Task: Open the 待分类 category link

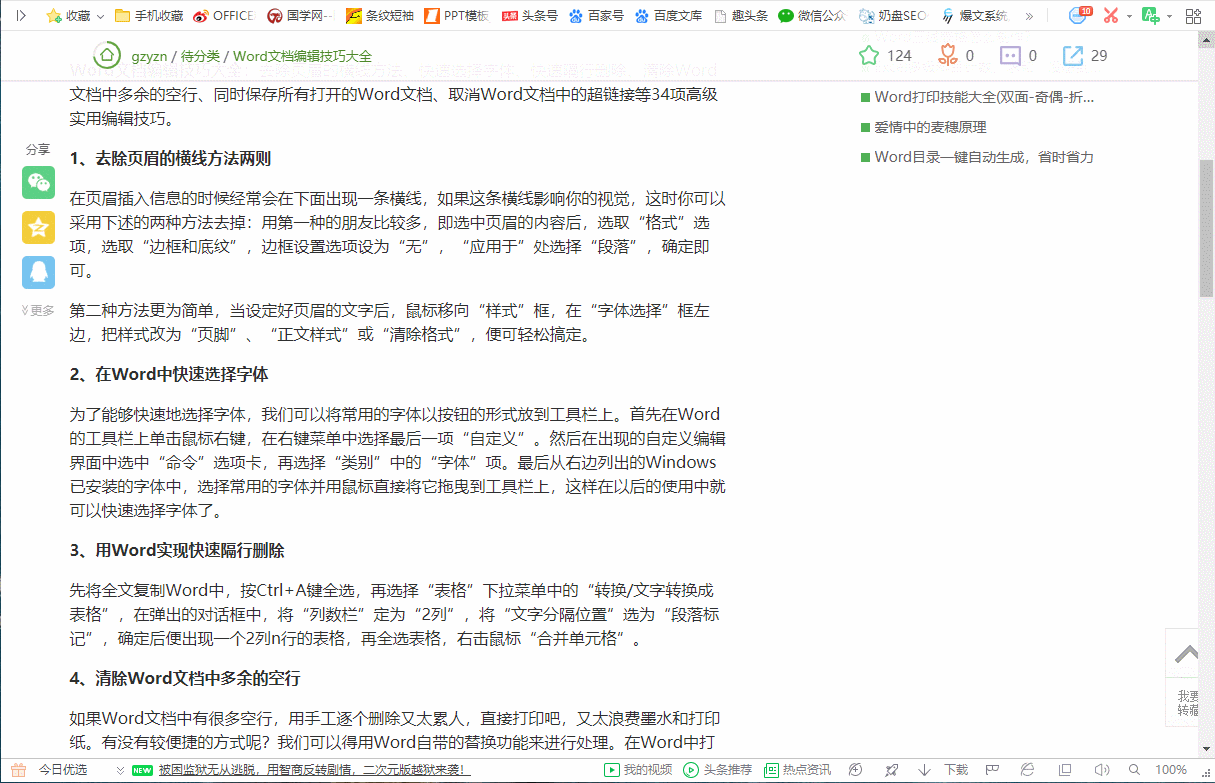Action: click(200, 56)
